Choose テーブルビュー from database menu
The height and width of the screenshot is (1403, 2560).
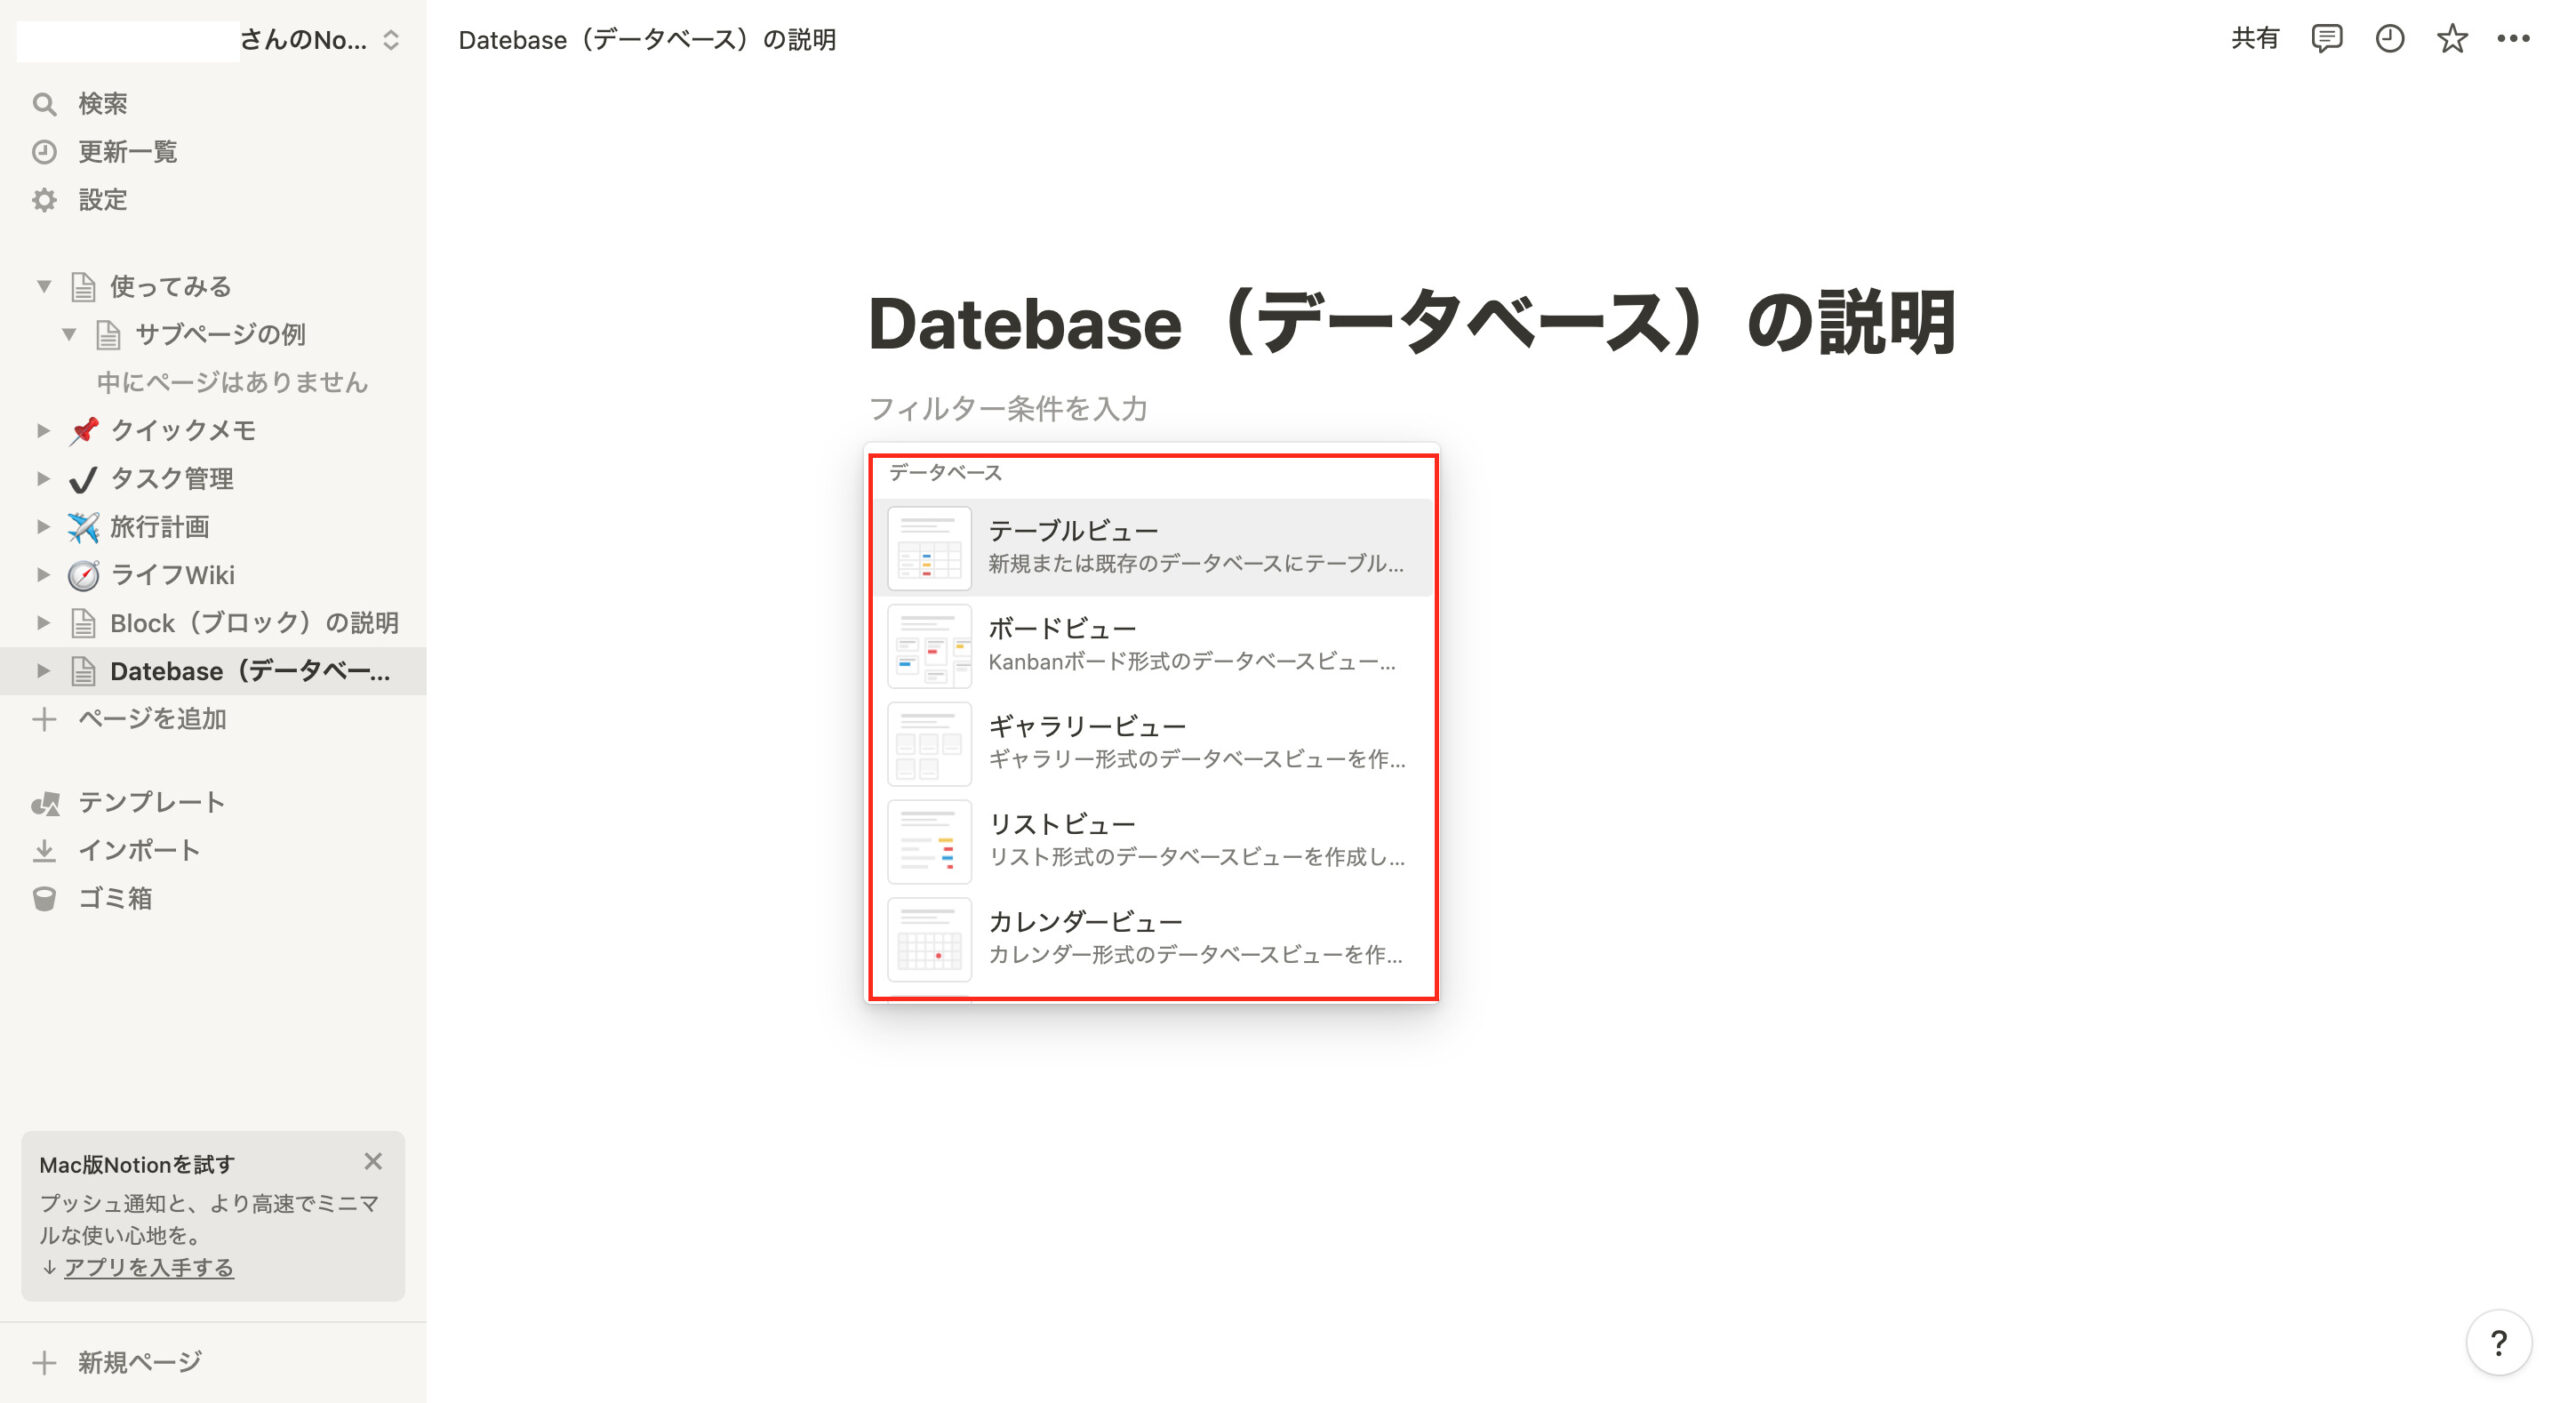(x=1153, y=547)
